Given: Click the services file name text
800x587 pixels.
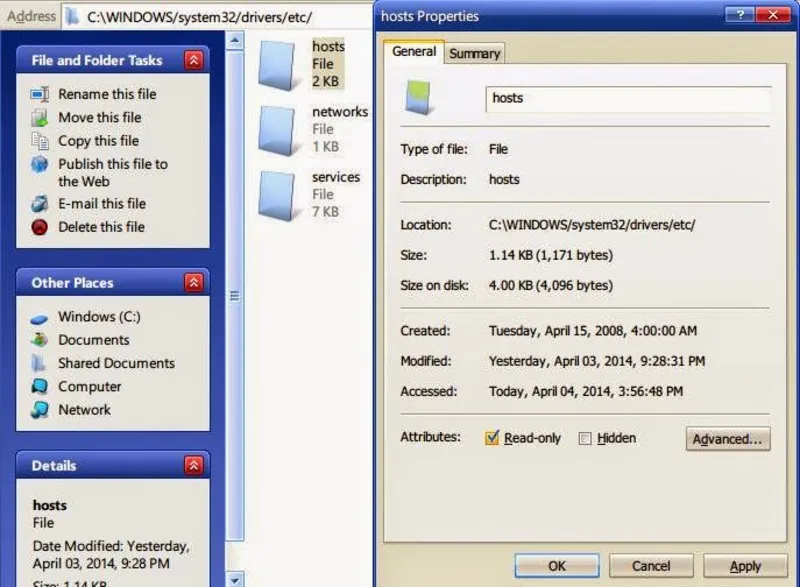Looking at the screenshot, I should point(336,177).
